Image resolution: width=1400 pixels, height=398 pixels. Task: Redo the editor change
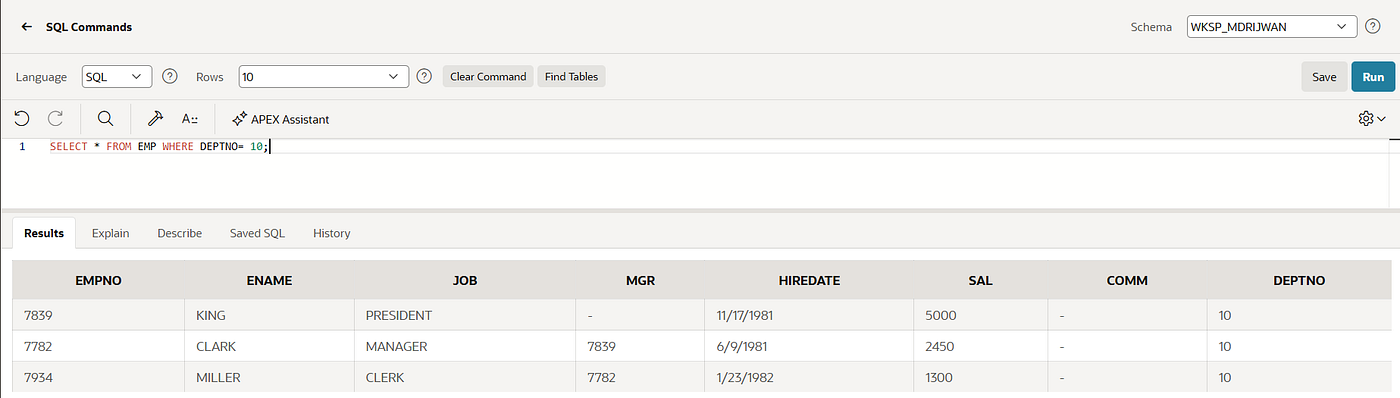click(x=56, y=119)
